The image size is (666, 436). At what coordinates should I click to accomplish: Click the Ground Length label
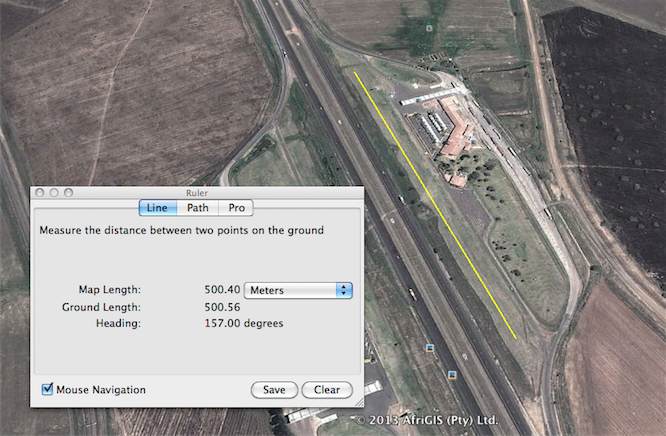101,307
